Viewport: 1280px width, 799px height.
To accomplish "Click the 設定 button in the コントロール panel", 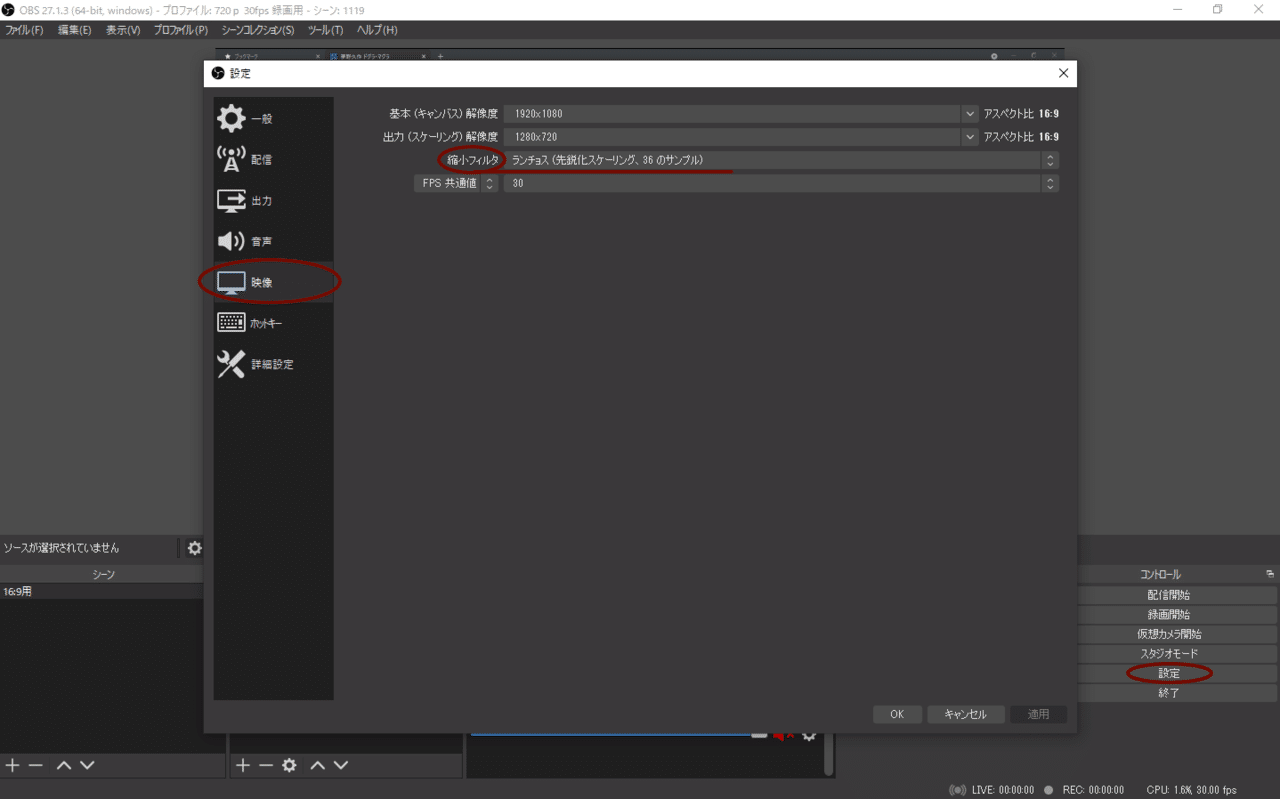I will point(1169,673).
